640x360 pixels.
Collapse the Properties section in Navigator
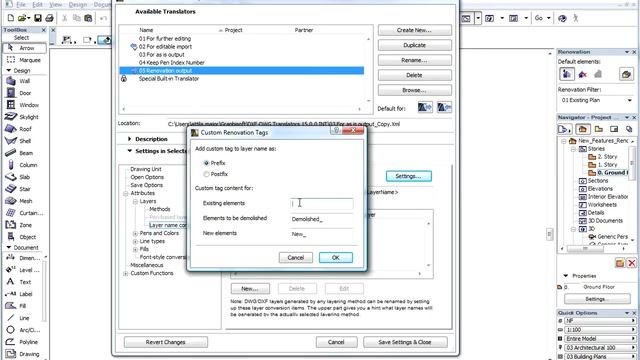[x=566, y=276]
